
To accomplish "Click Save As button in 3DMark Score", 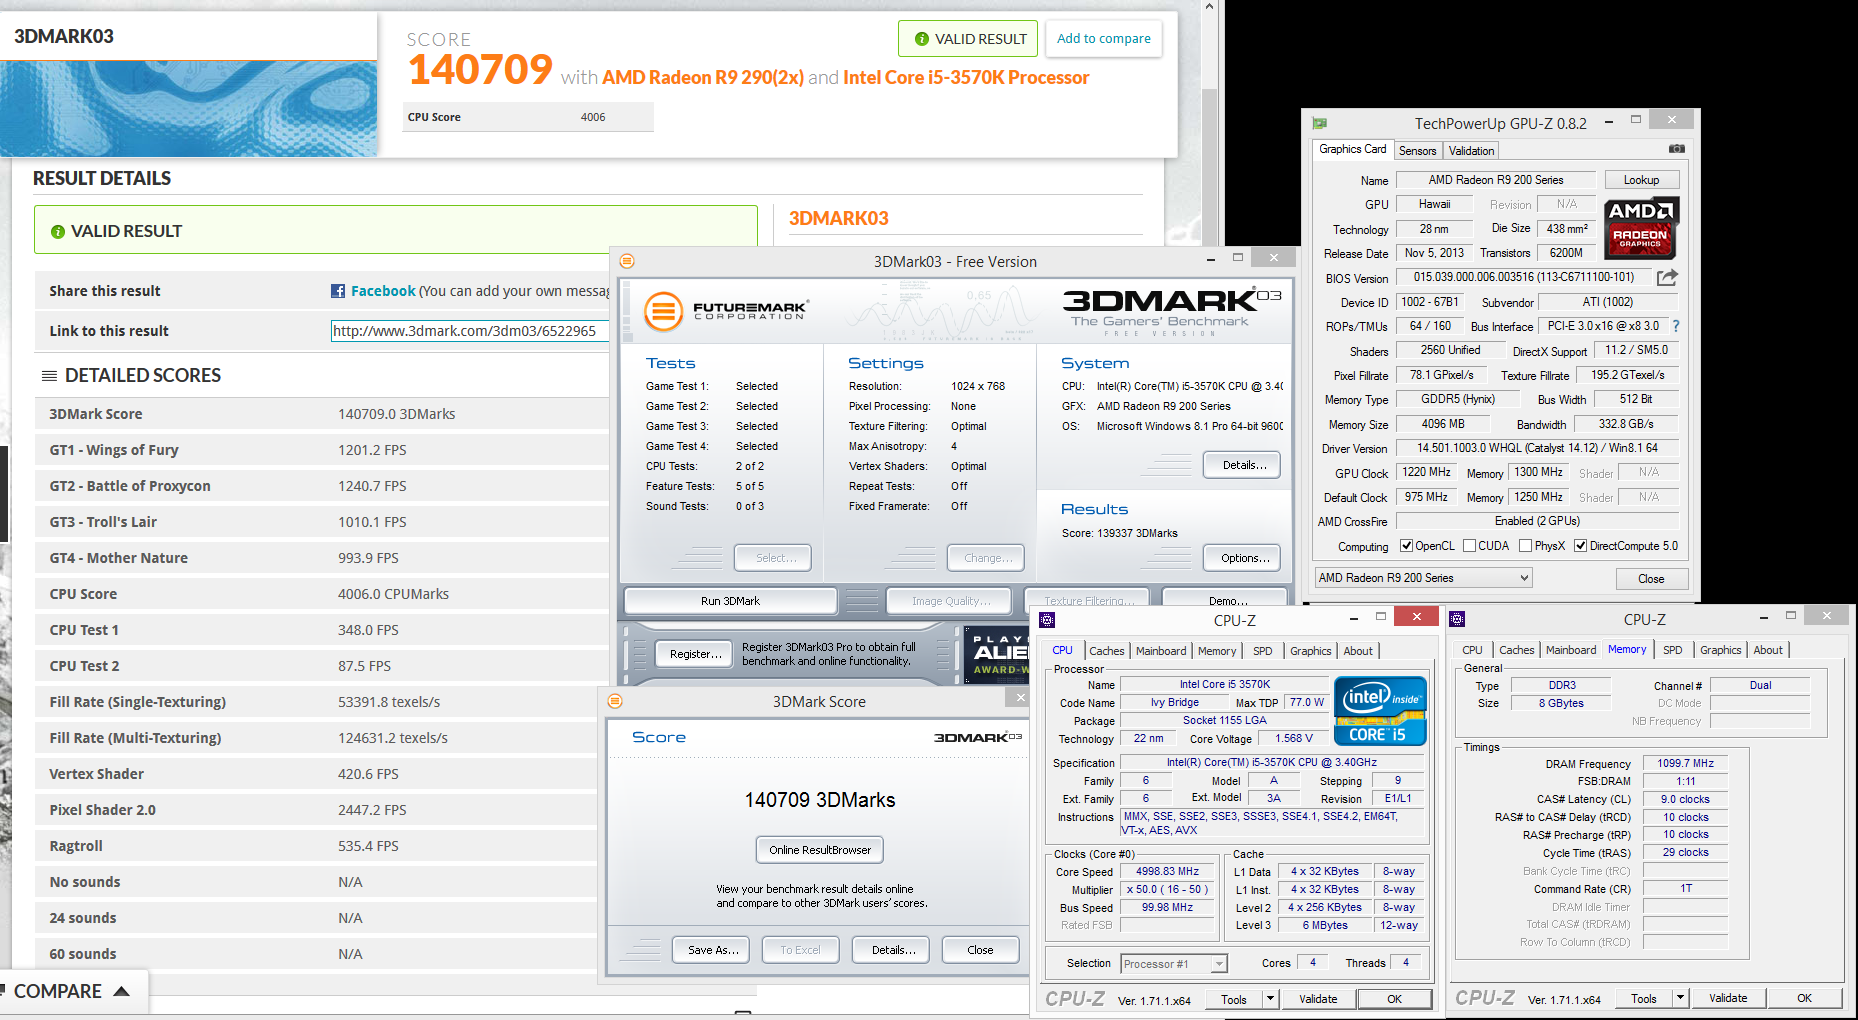I will tap(713, 950).
